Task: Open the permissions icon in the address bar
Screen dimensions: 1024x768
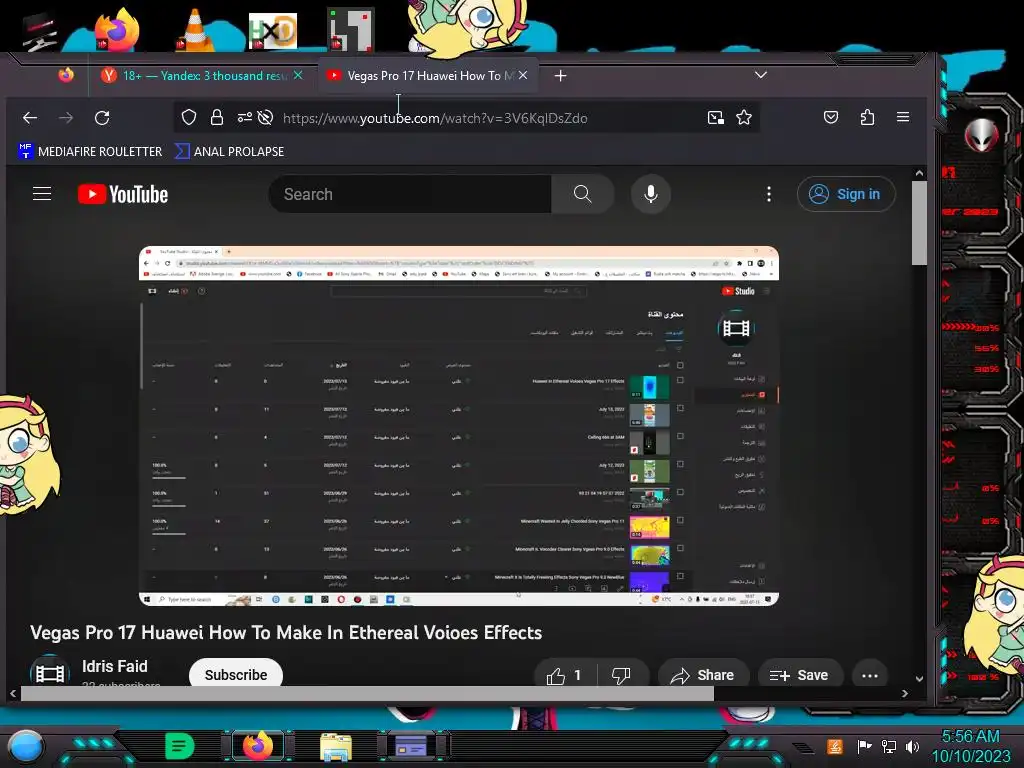Action: tap(244, 118)
